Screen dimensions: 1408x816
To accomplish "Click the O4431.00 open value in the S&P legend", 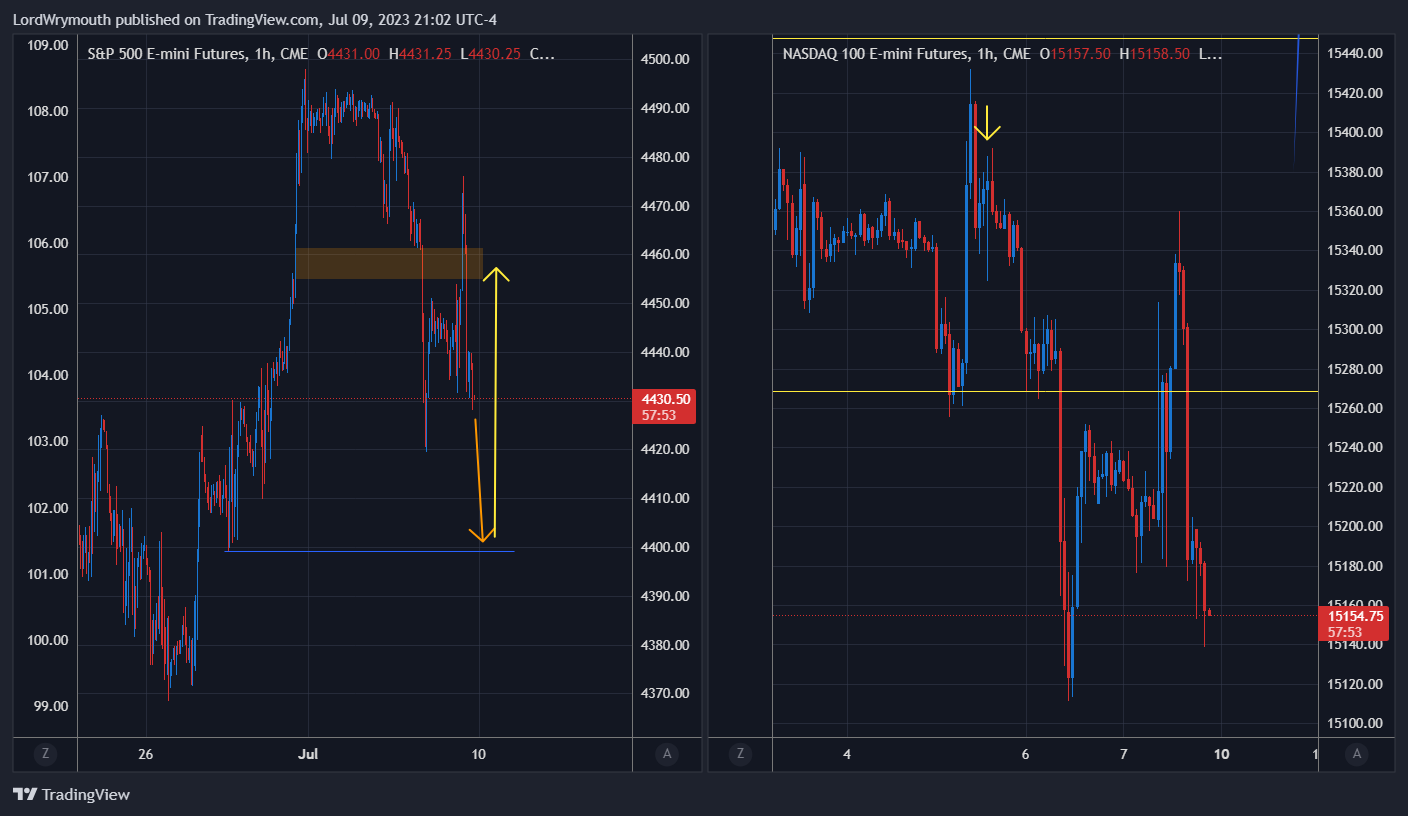I will point(348,54).
